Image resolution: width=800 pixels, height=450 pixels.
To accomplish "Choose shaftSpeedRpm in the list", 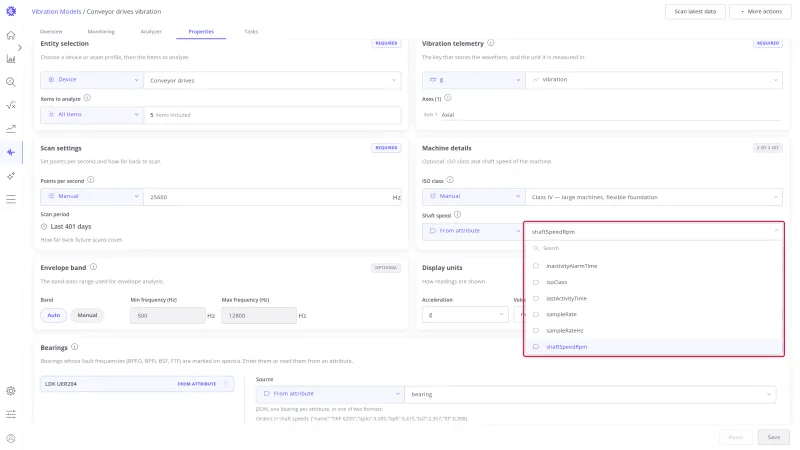I will tap(654, 347).
